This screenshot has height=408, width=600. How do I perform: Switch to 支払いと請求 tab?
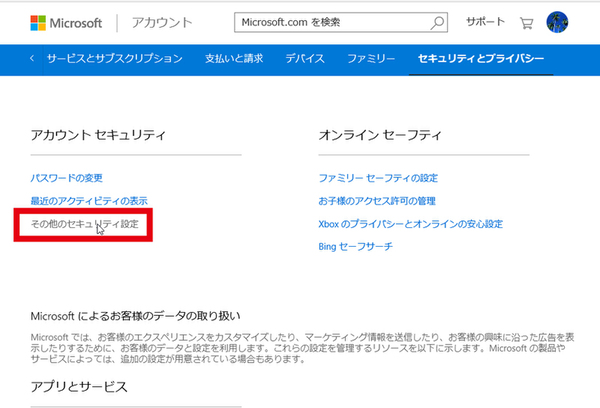pyautogui.click(x=234, y=59)
